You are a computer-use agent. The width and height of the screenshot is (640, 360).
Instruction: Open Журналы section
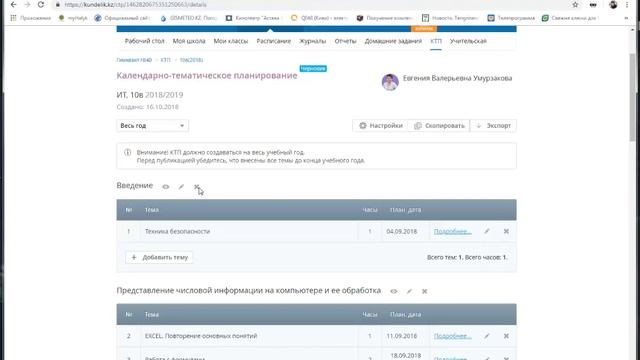pyautogui.click(x=313, y=41)
